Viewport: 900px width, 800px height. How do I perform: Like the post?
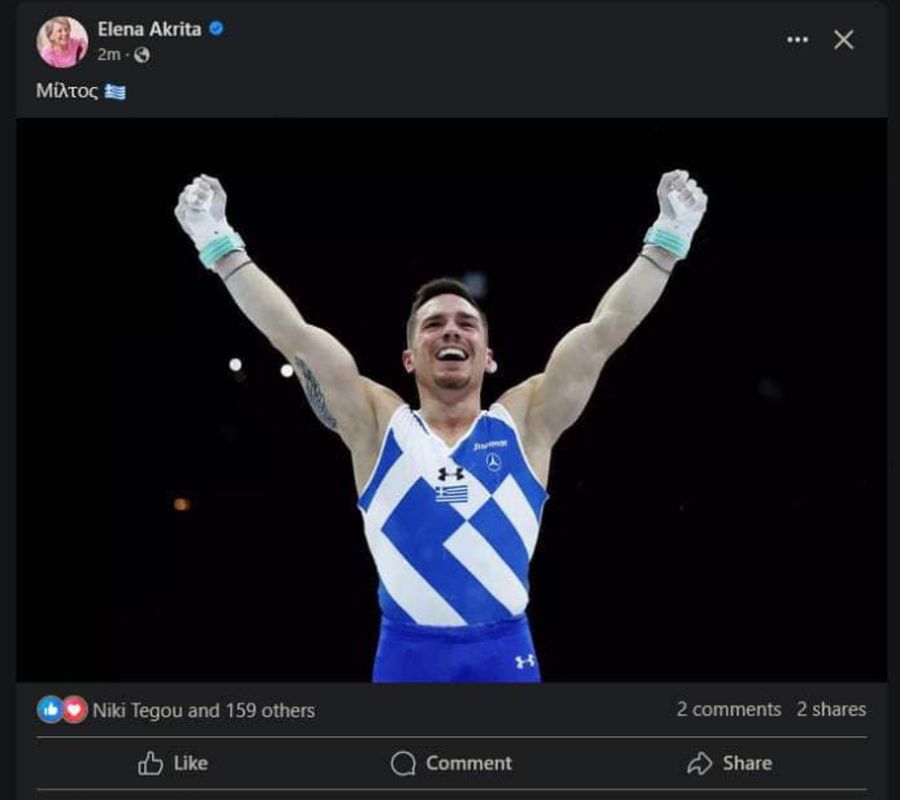pos(173,763)
